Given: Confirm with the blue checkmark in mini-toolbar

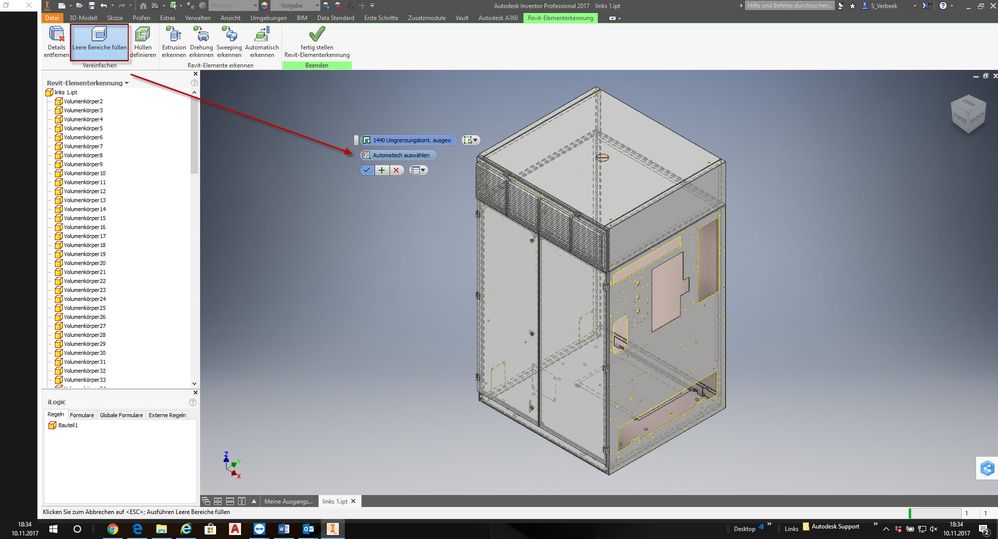Looking at the screenshot, I should coord(367,171).
